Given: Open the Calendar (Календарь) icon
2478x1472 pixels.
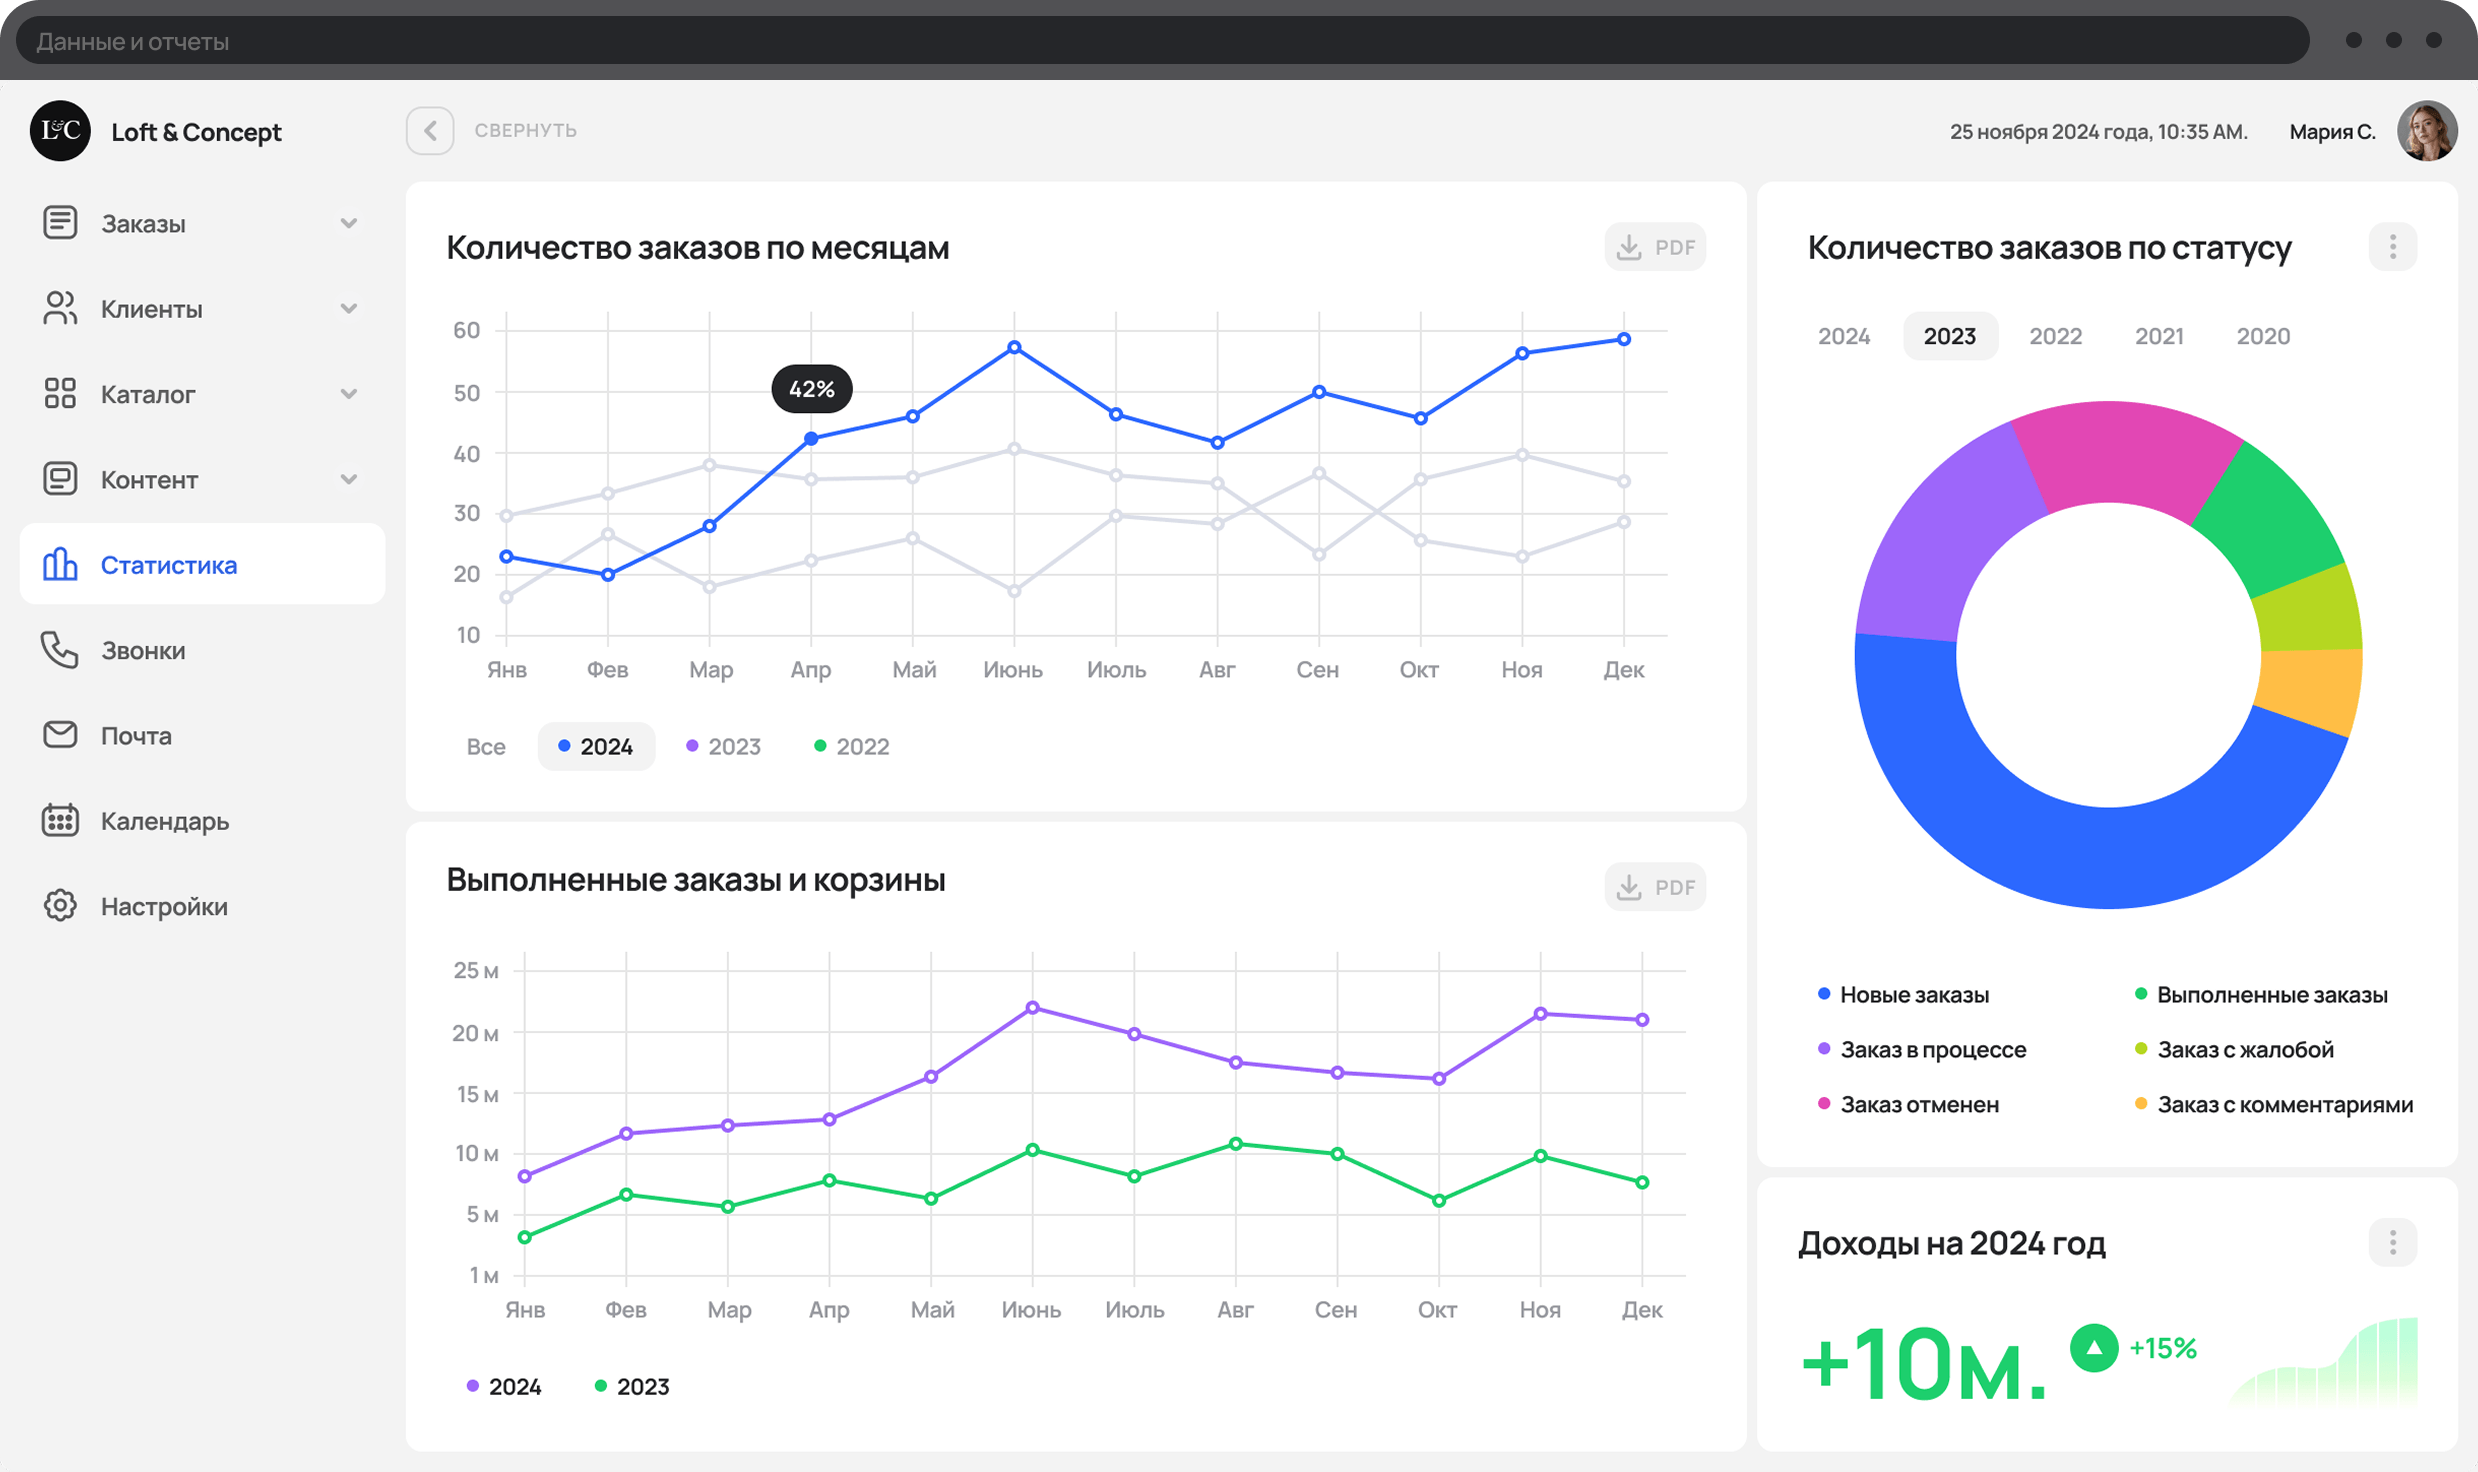Looking at the screenshot, I should click(60, 820).
